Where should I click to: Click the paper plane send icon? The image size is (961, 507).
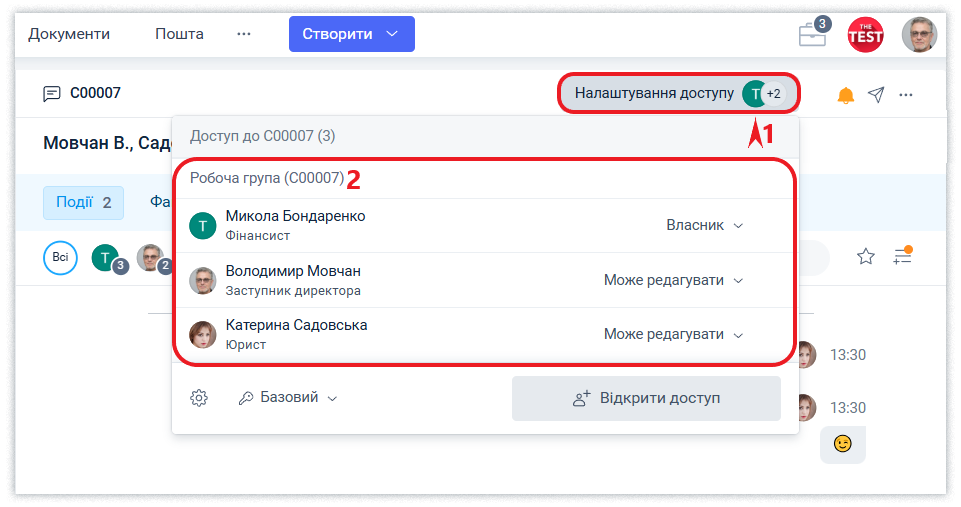point(876,94)
